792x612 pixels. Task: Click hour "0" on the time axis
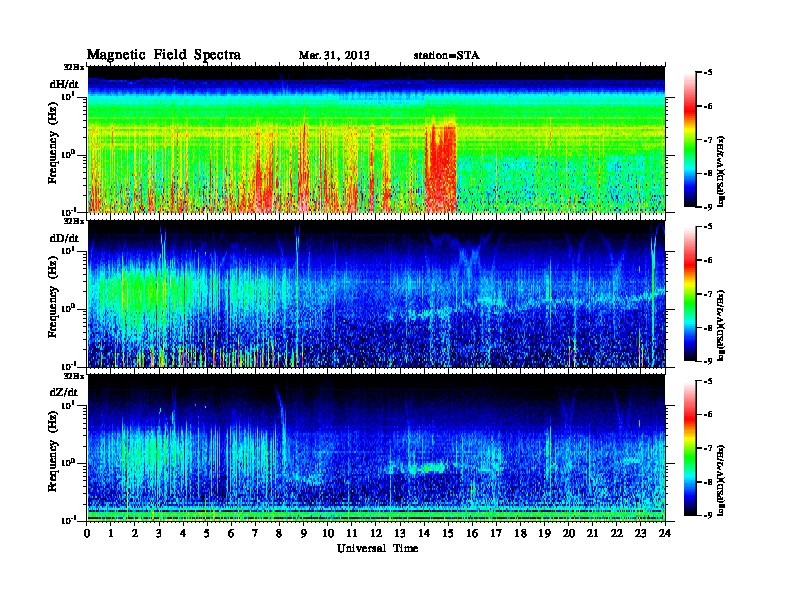click(87, 533)
